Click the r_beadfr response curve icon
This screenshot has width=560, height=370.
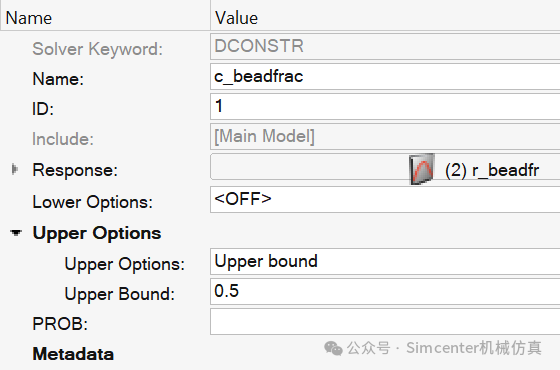422,169
